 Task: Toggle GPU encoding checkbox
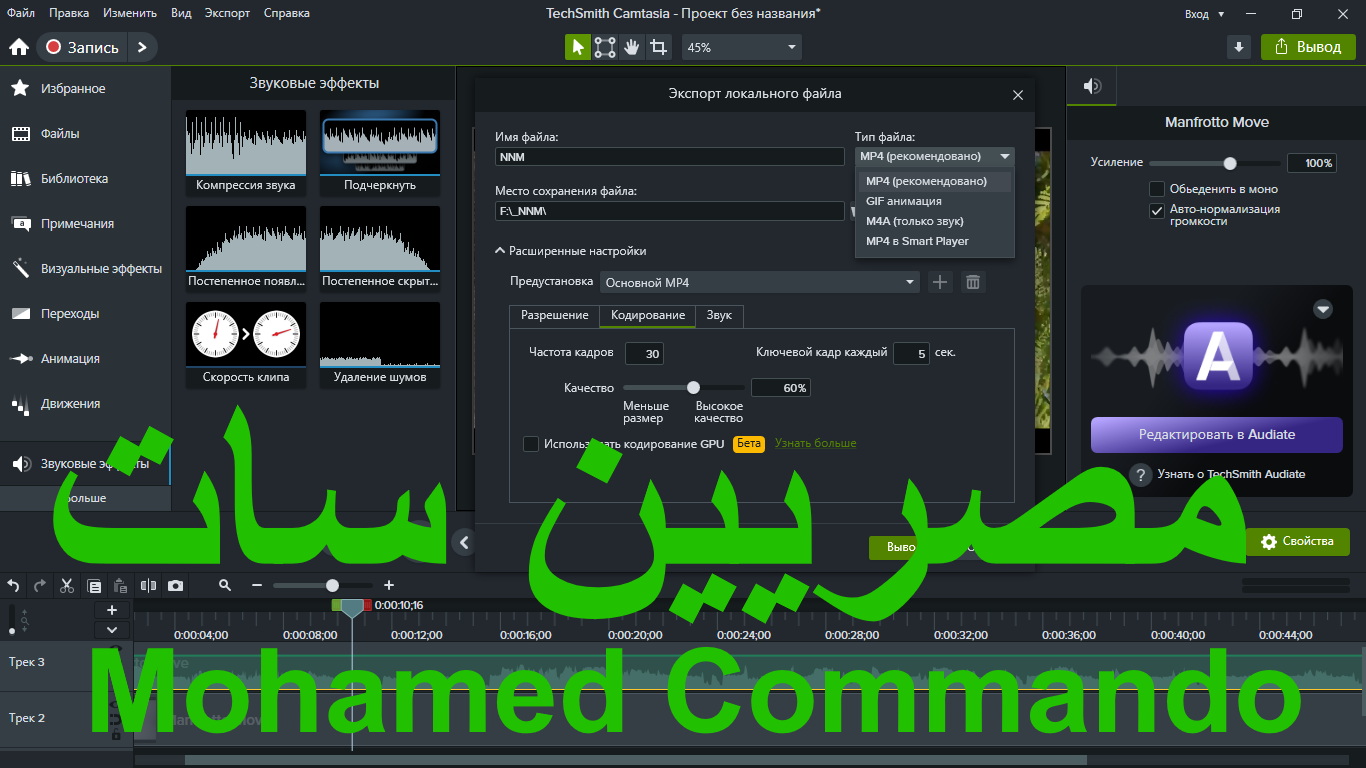point(531,444)
